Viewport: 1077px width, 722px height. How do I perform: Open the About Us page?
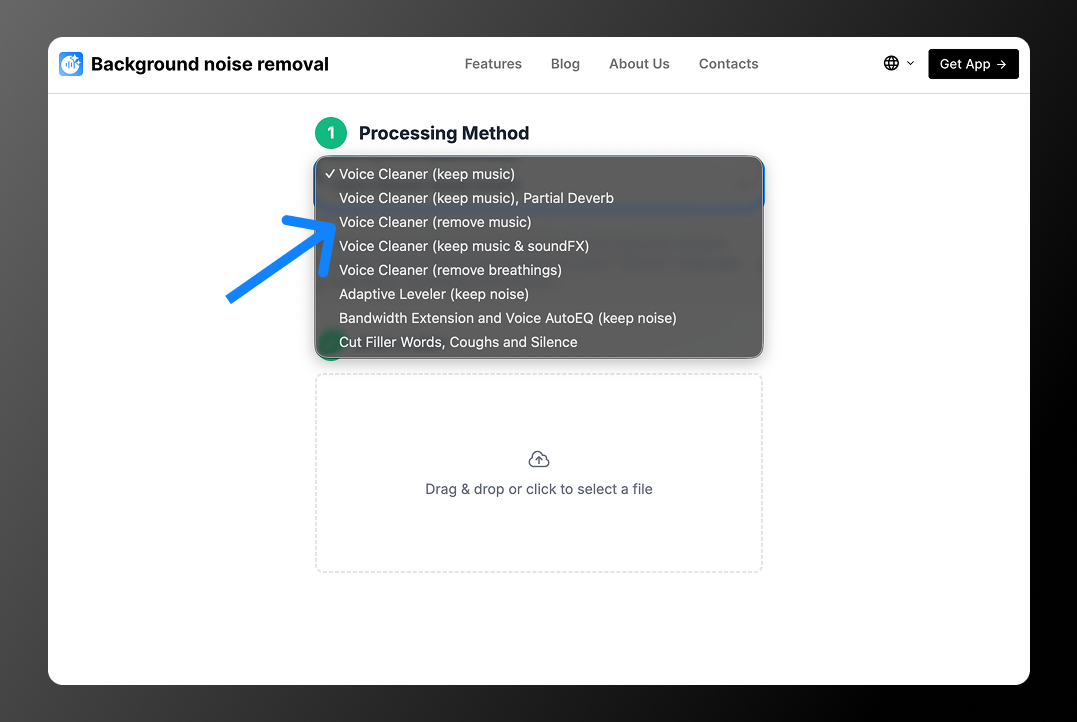639,64
